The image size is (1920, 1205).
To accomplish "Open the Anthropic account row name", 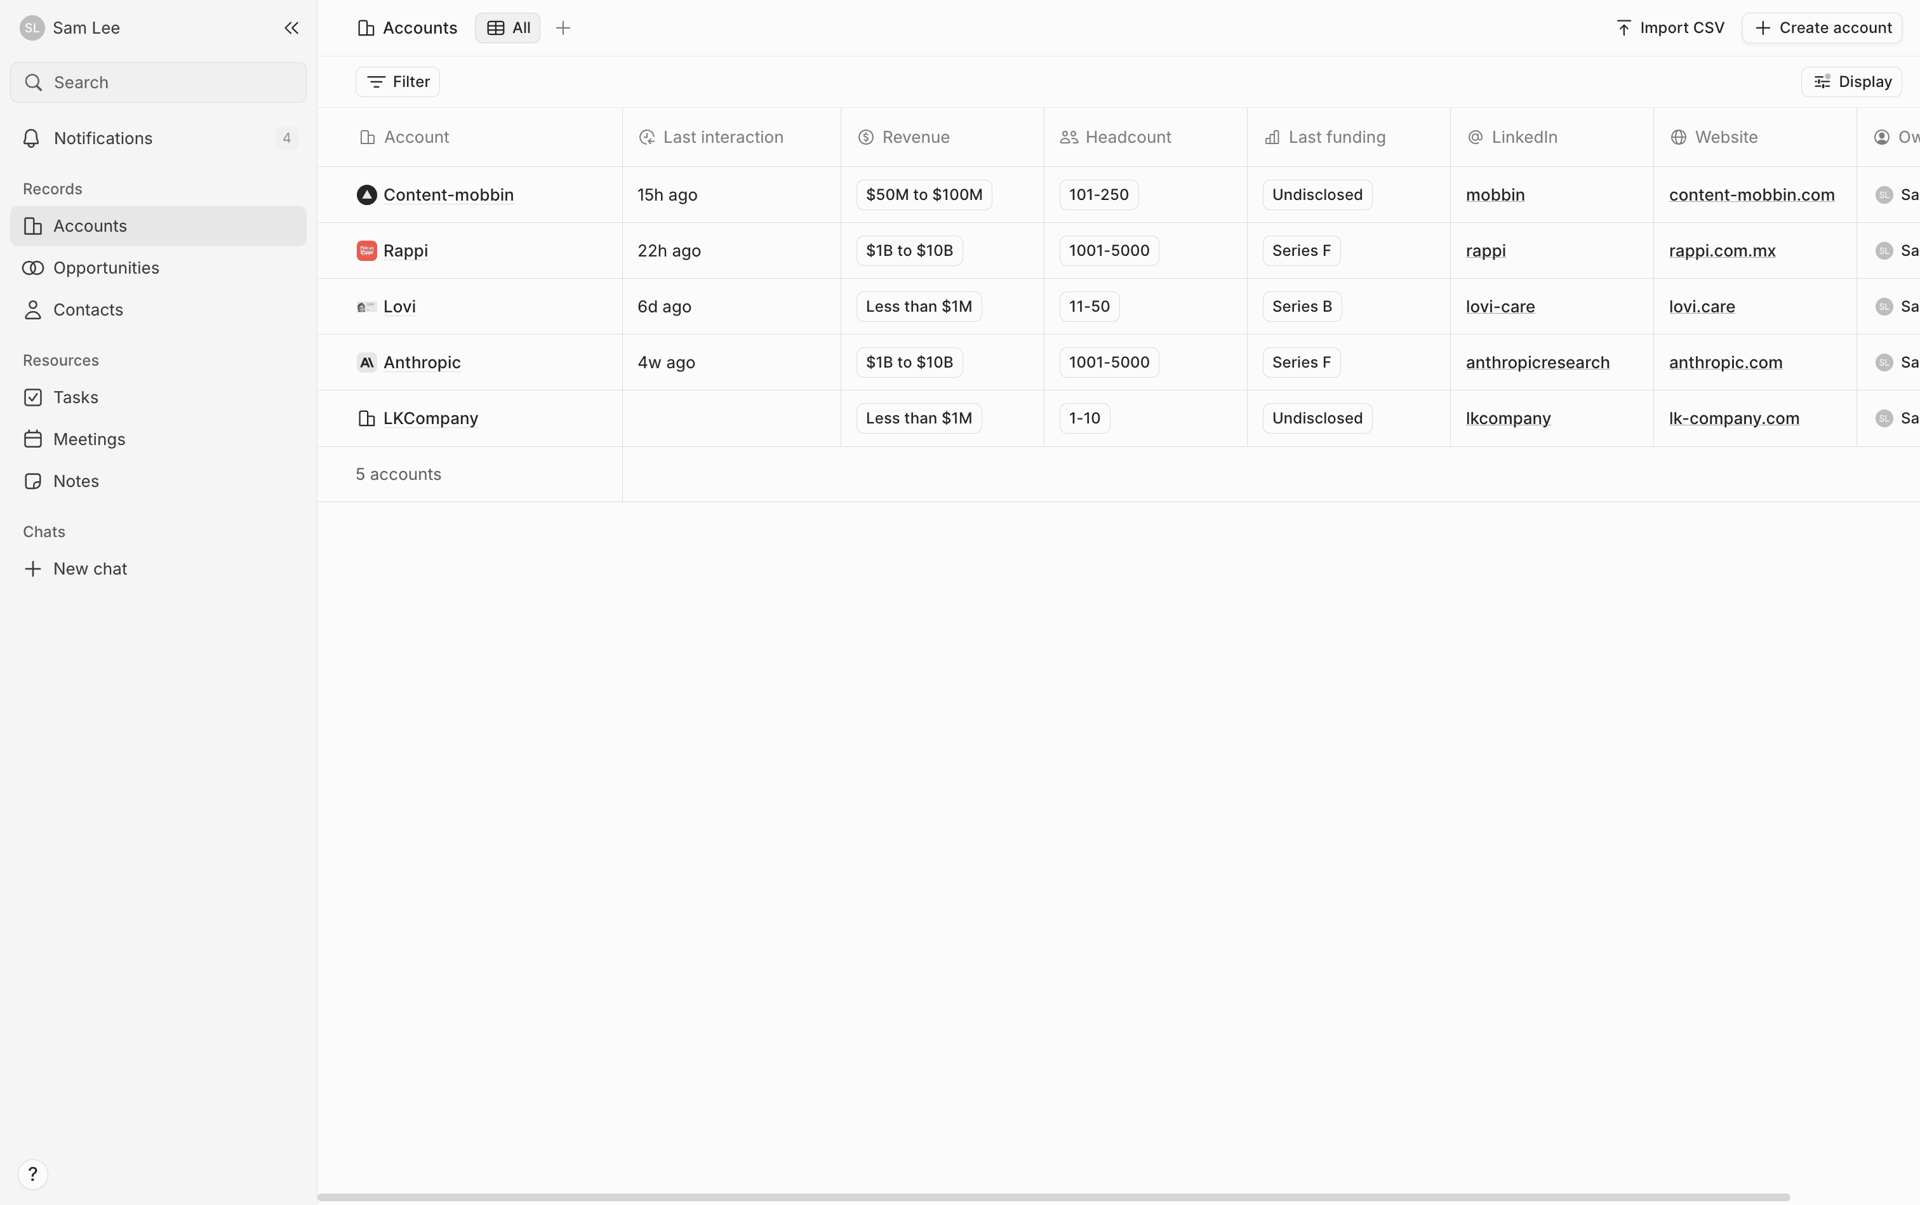I will coord(422,363).
